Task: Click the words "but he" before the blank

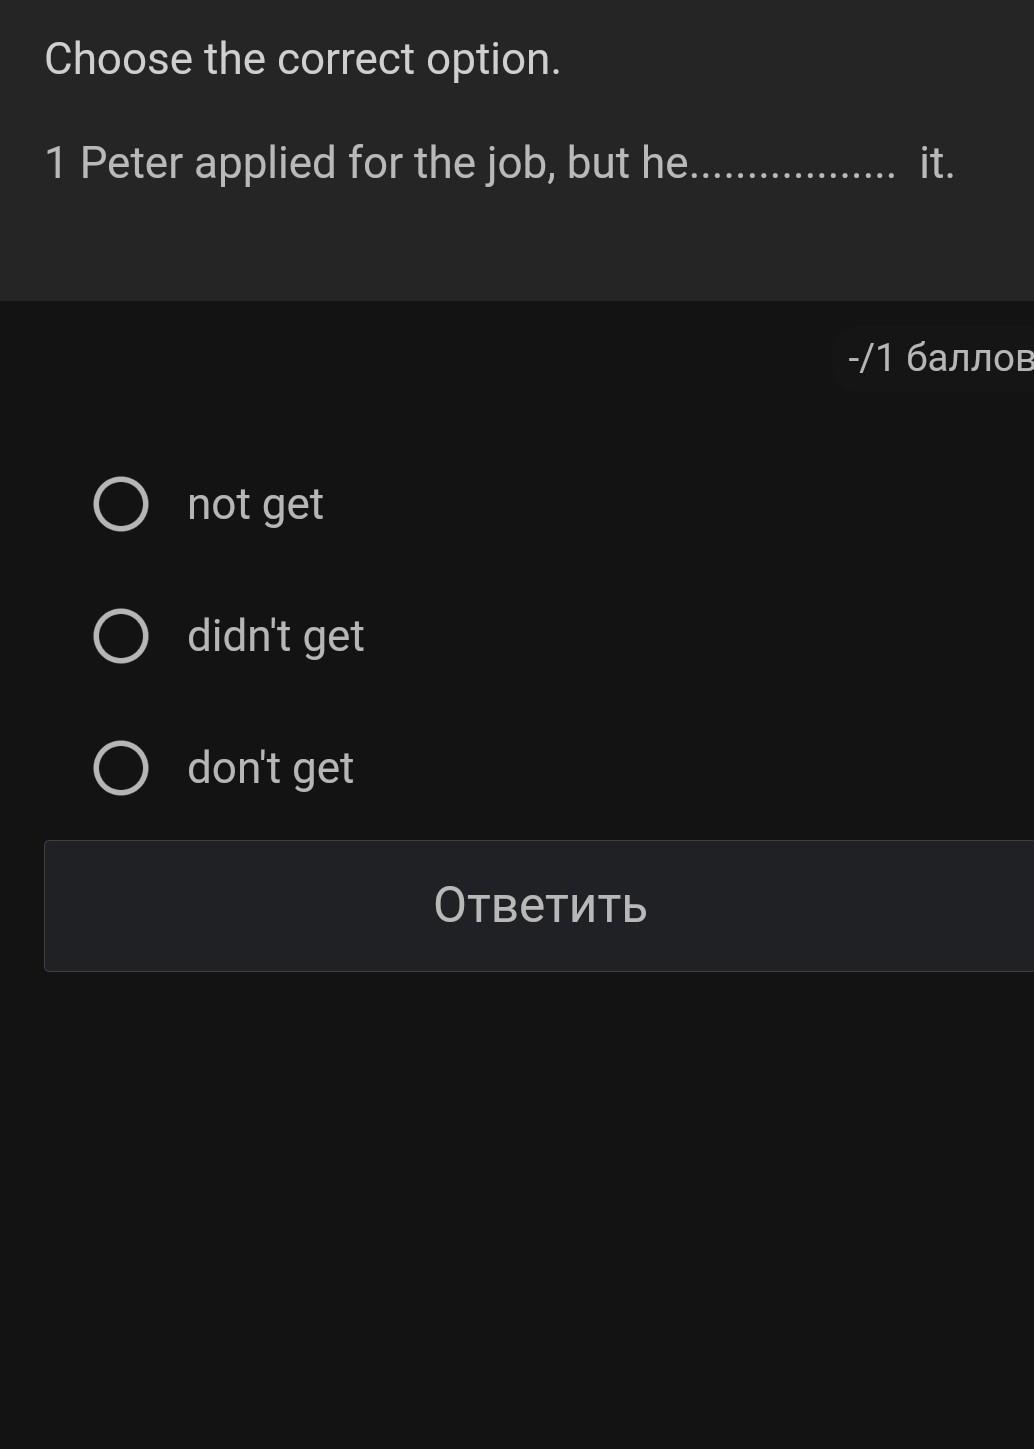Action: pyautogui.click(x=628, y=163)
